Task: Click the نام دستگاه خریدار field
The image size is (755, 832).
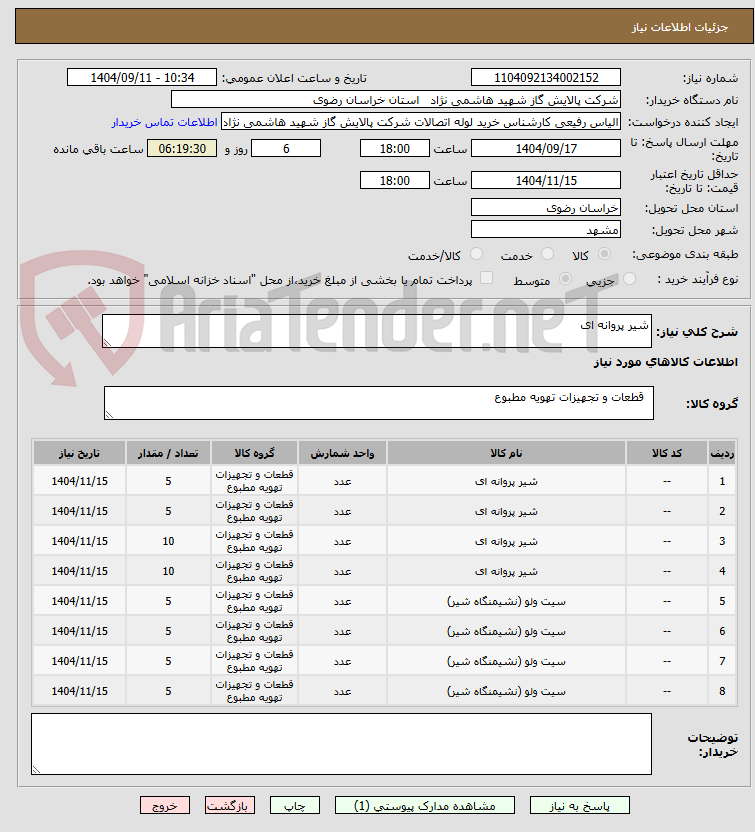Action: click(396, 100)
